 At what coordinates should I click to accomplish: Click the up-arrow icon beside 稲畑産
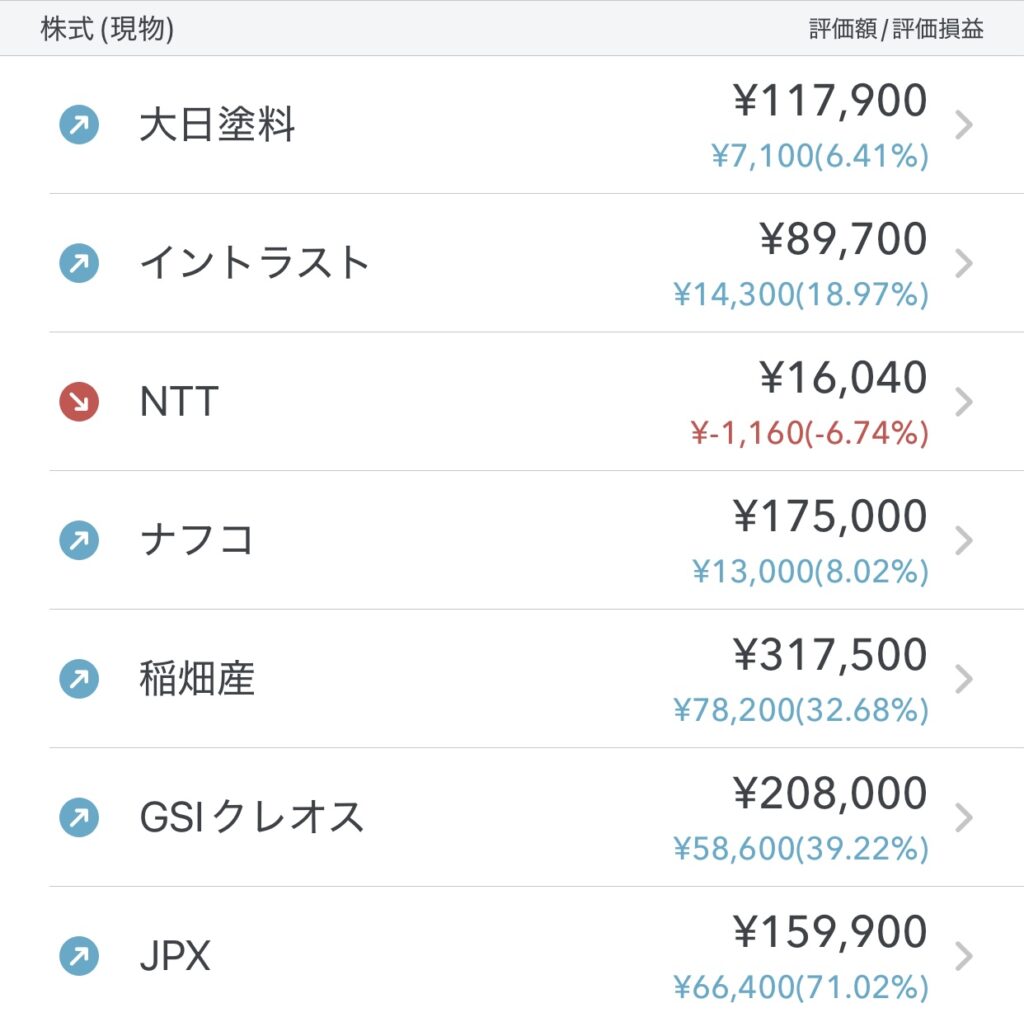[x=79, y=679]
